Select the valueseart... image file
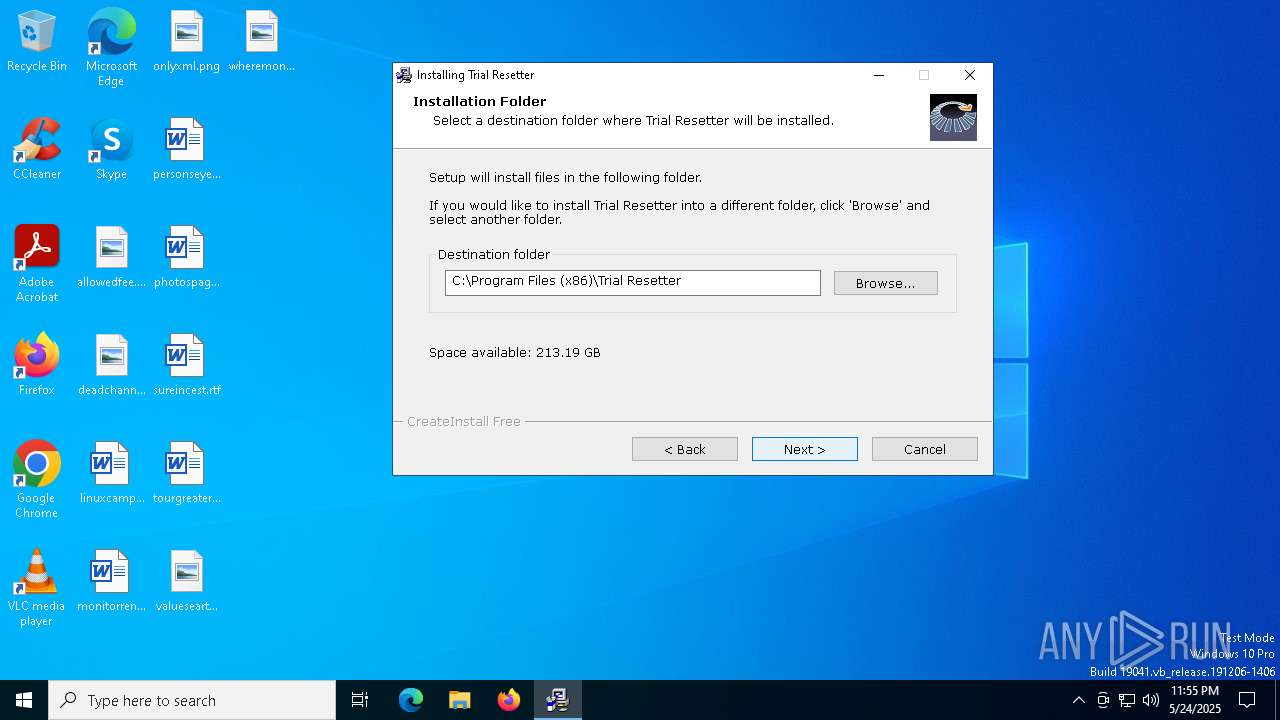This screenshot has height=720, width=1280. click(186, 581)
